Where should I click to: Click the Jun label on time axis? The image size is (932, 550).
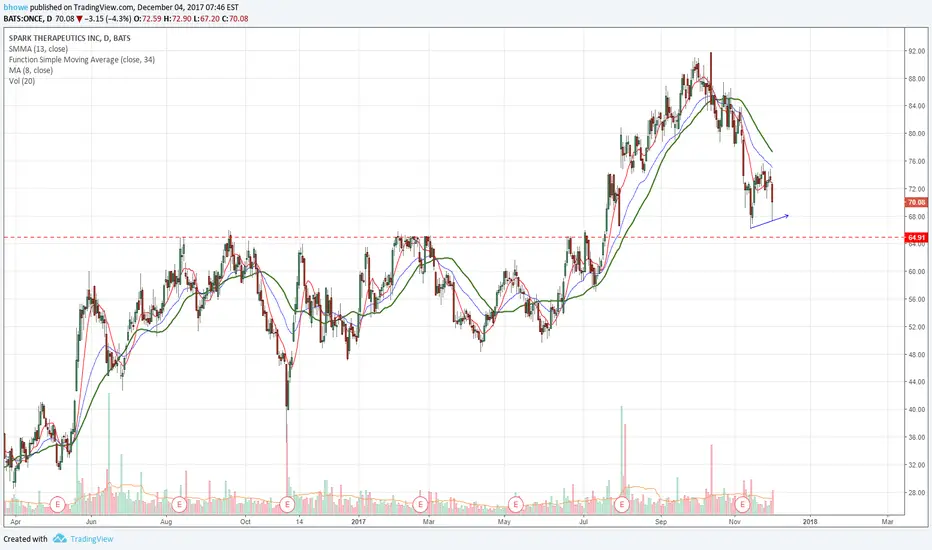point(91,522)
